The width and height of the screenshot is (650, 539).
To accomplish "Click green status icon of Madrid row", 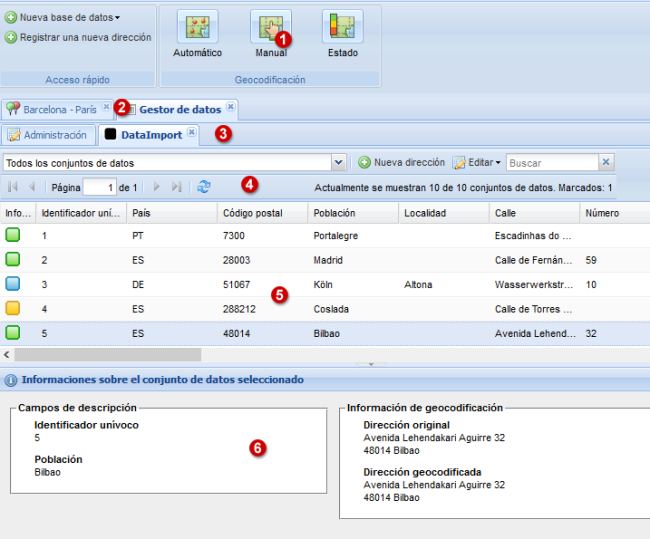I will coord(12,260).
